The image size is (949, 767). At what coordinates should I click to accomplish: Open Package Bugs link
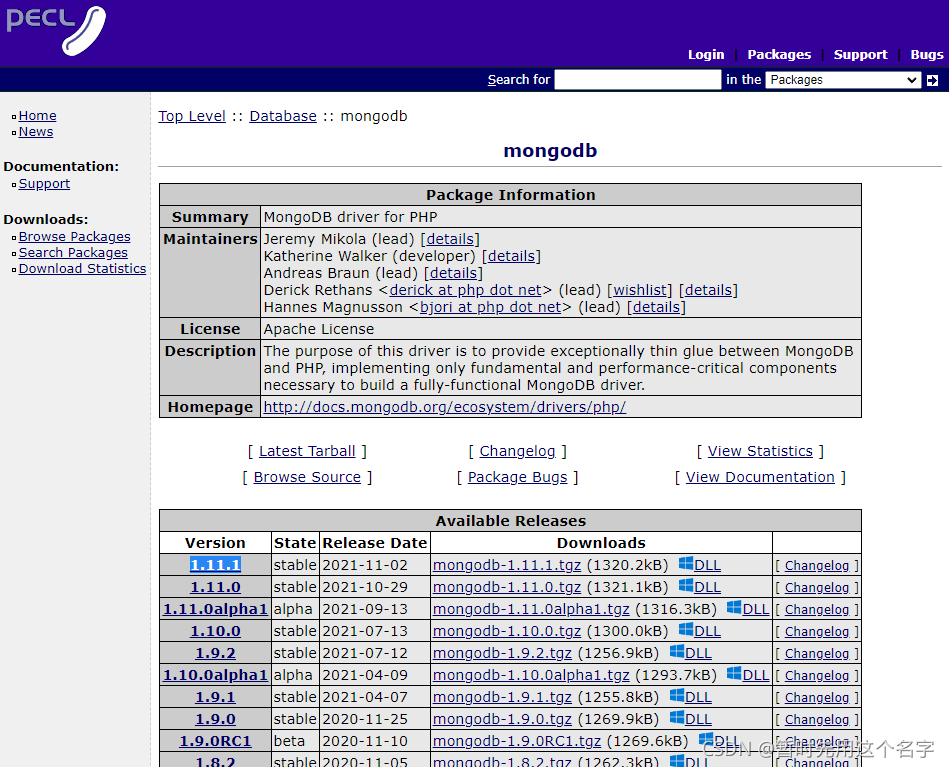[517, 477]
